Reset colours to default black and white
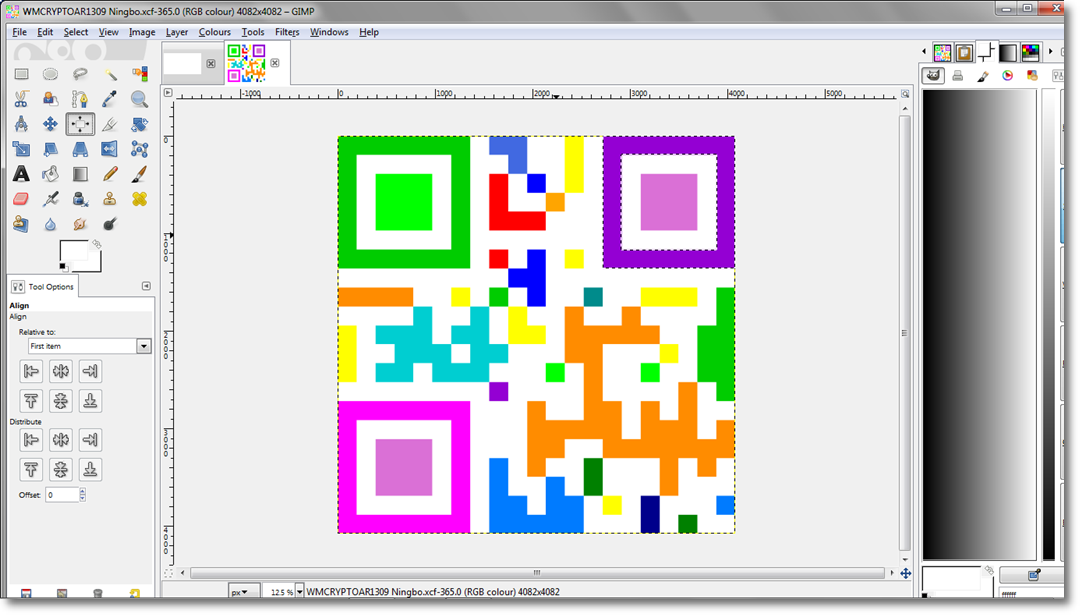 [63, 267]
